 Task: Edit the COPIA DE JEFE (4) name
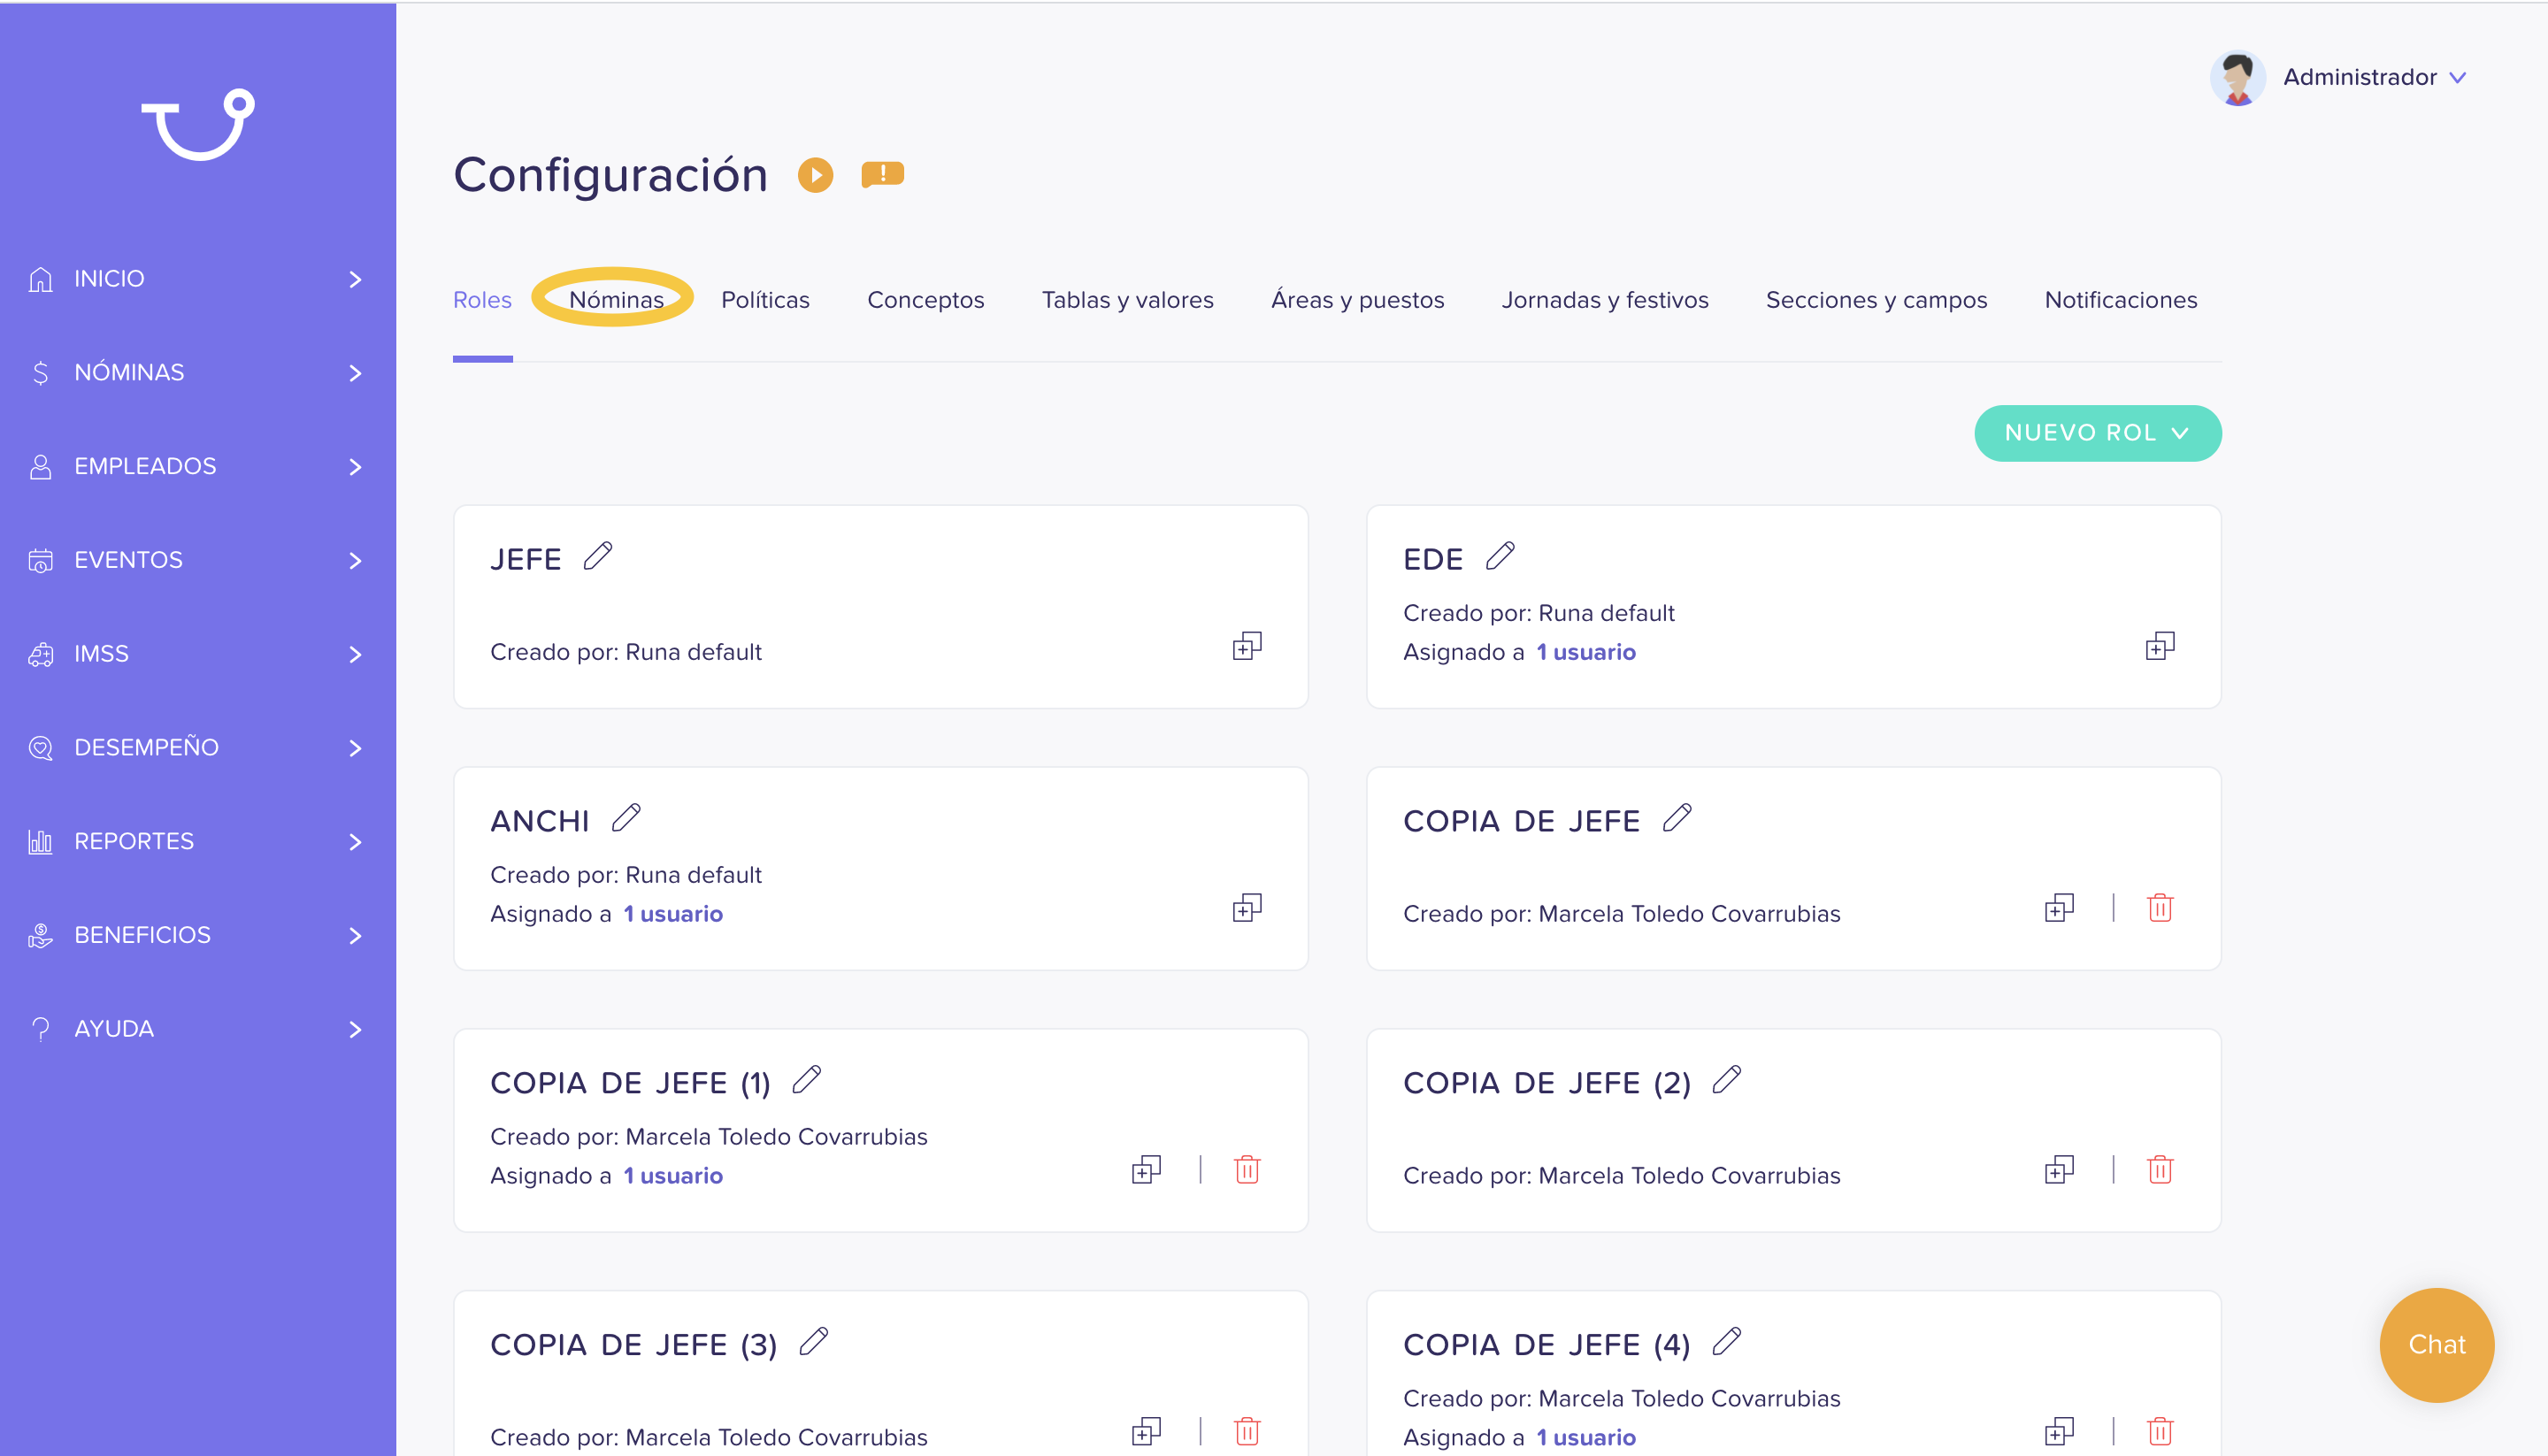(1727, 1341)
